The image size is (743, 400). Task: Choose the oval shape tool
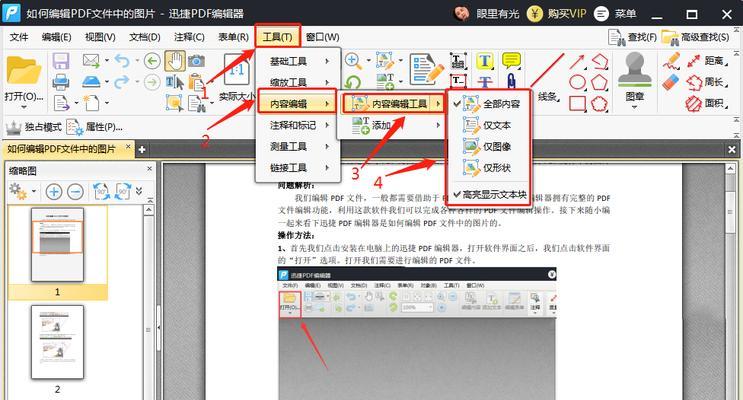(x=577, y=82)
